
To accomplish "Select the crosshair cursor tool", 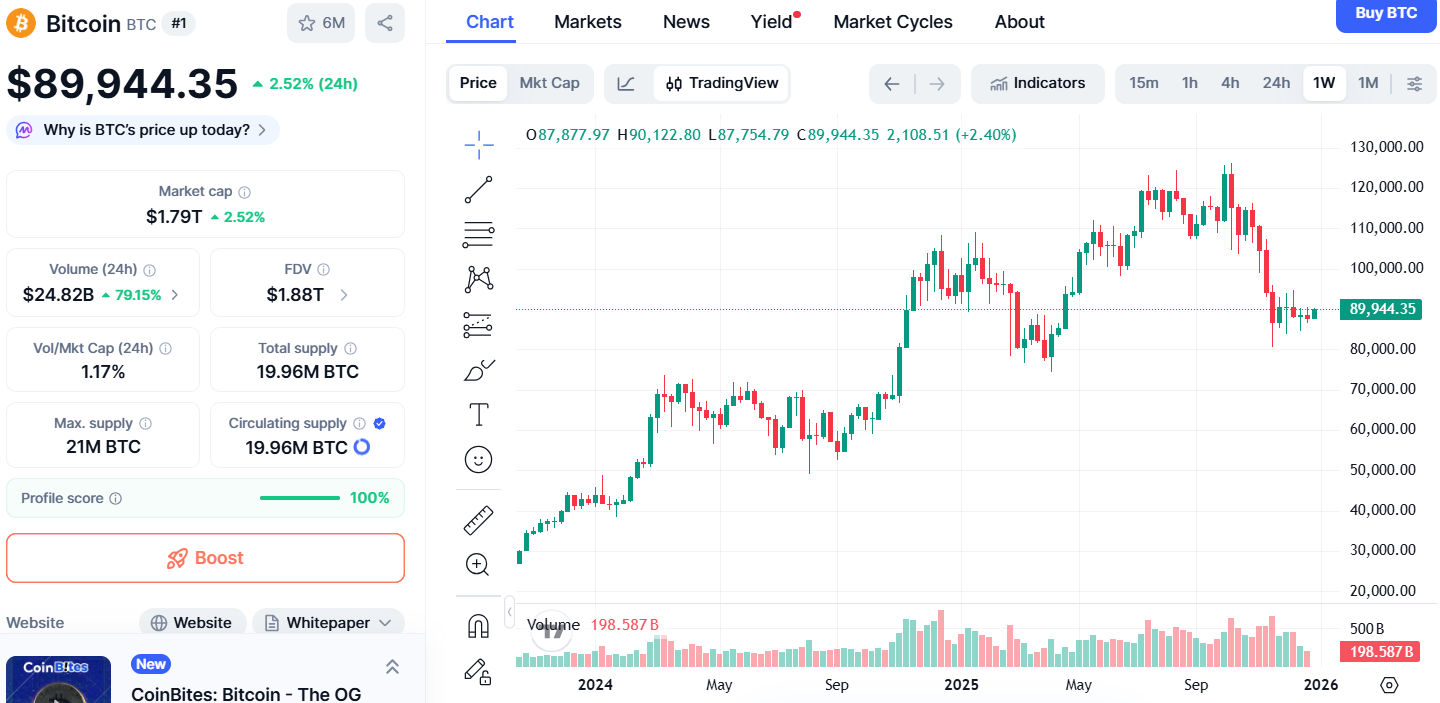I will point(478,144).
